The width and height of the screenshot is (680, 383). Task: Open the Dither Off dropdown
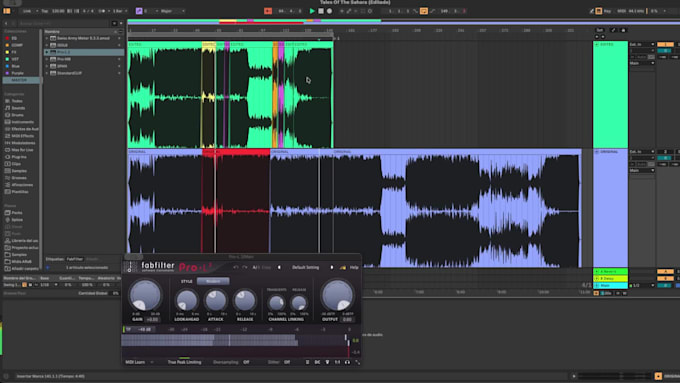click(x=287, y=362)
